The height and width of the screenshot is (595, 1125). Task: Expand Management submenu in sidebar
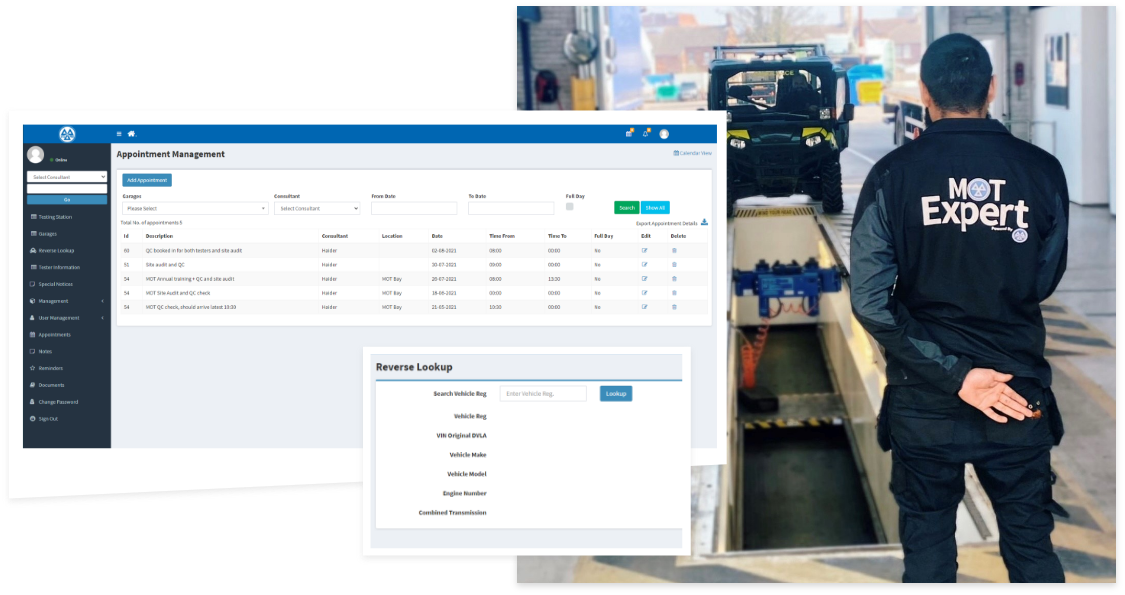coord(67,301)
